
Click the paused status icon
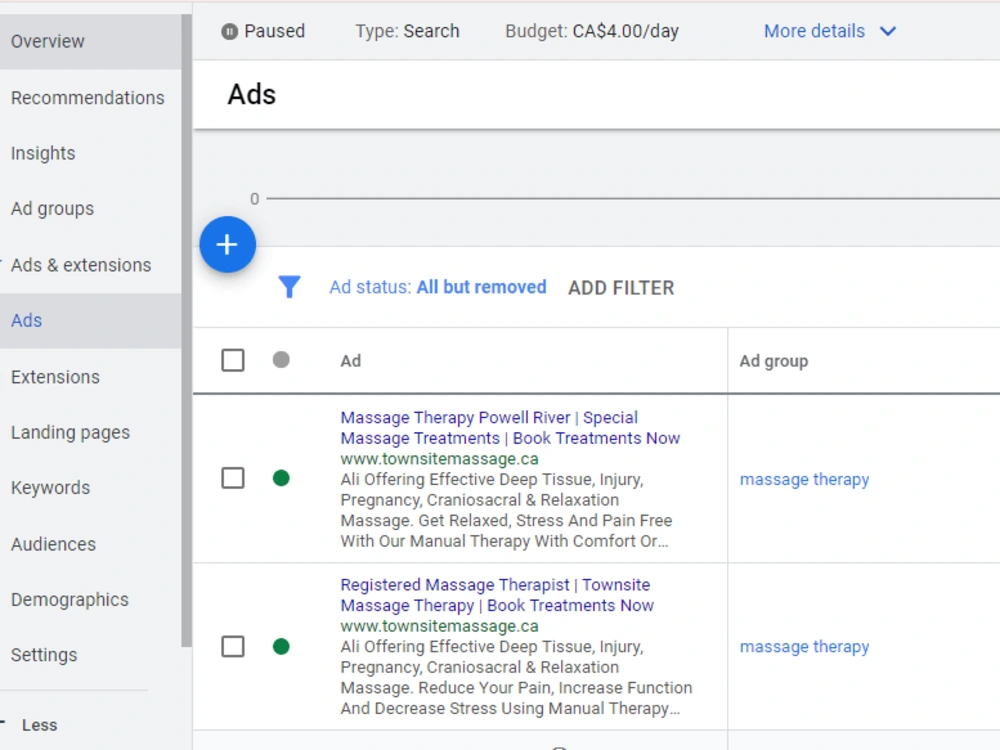click(230, 31)
